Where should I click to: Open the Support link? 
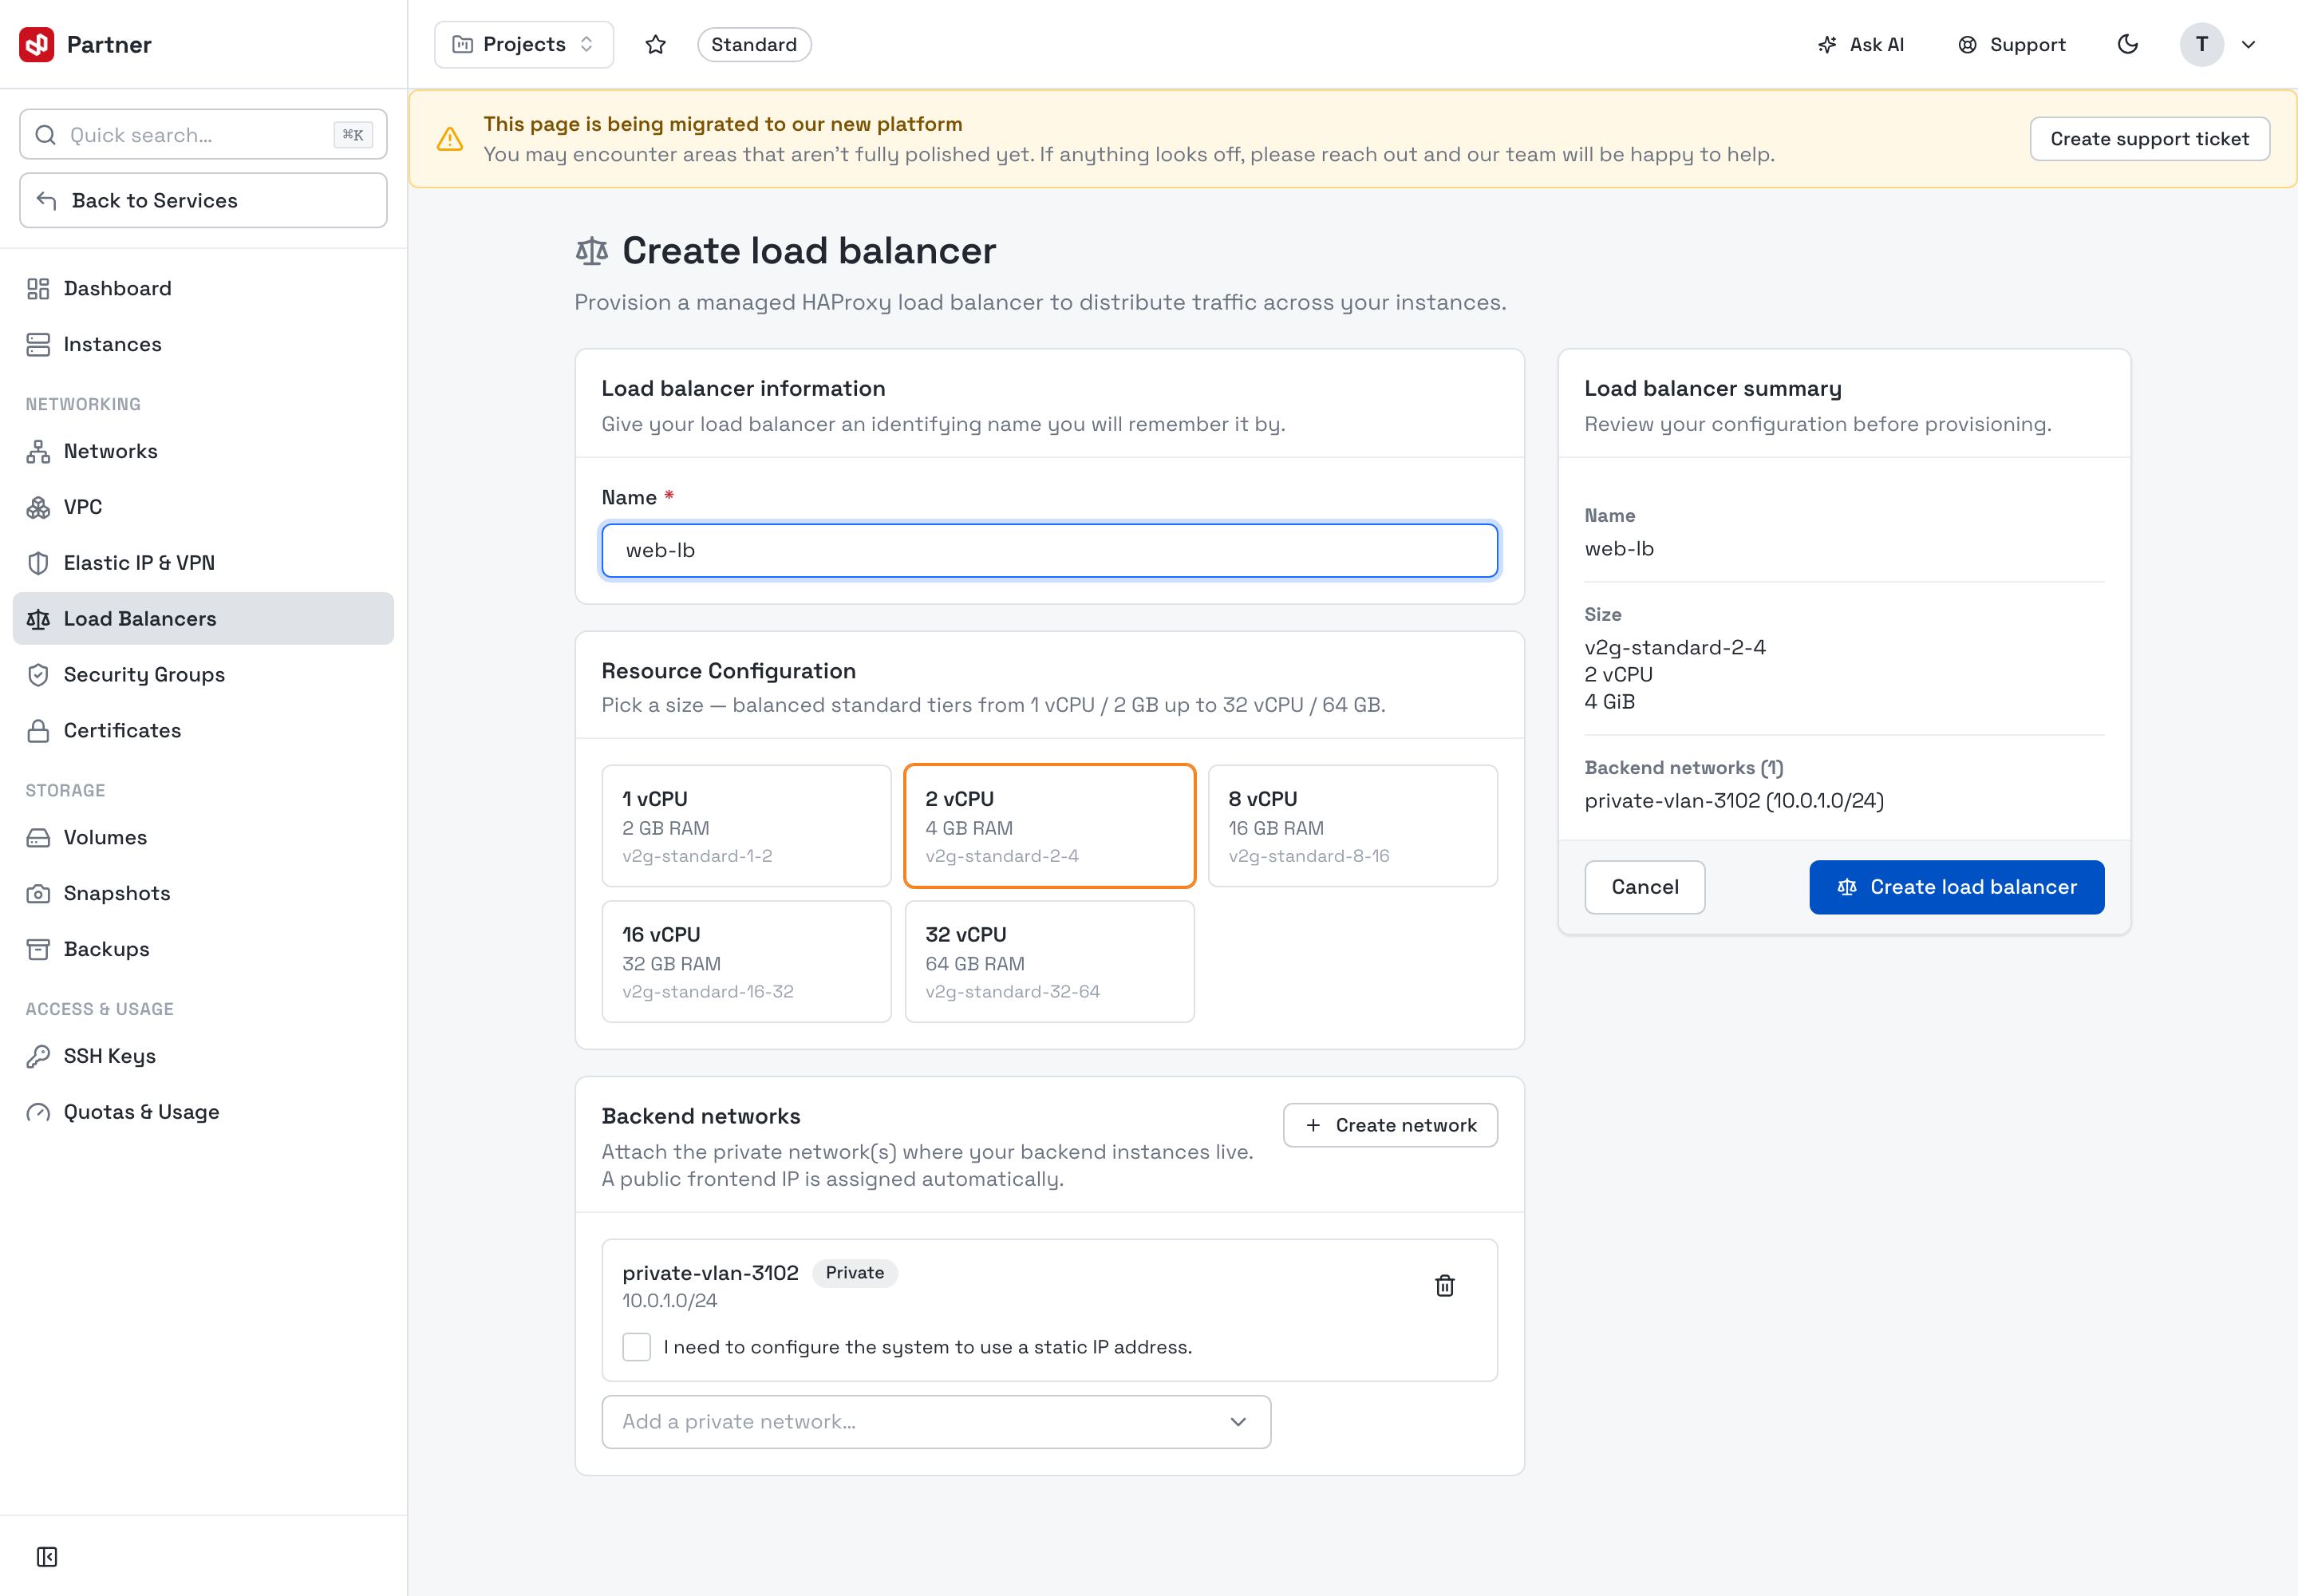[x=2012, y=44]
